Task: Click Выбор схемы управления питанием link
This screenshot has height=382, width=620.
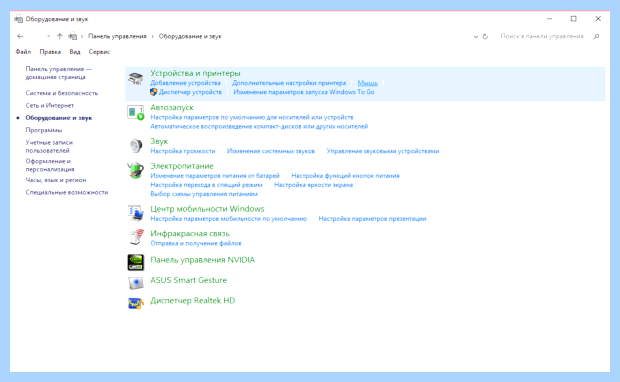Action: pos(204,194)
